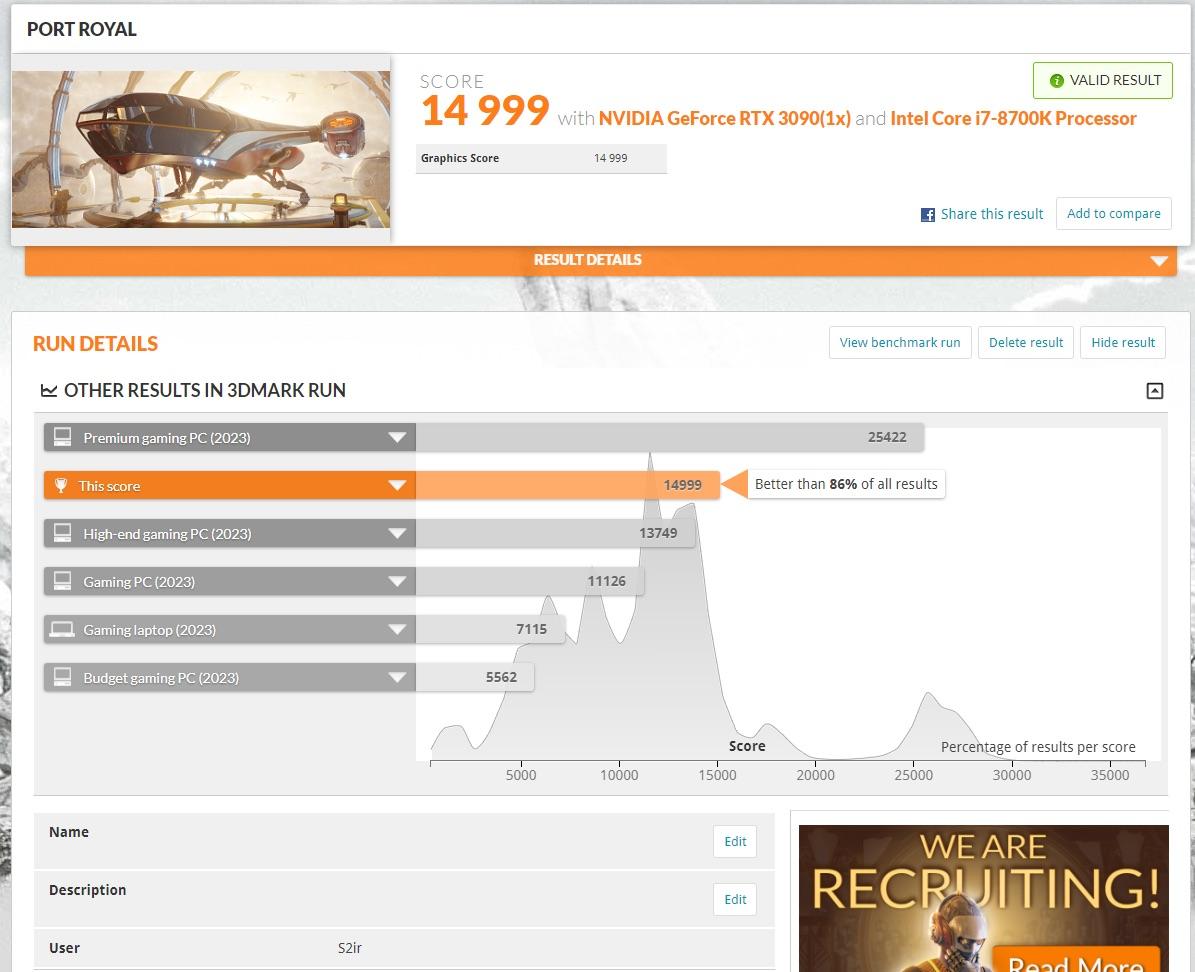Click the Percentage of results per score label
This screenshot has width=1195, height=972.
pos(1038,747)
